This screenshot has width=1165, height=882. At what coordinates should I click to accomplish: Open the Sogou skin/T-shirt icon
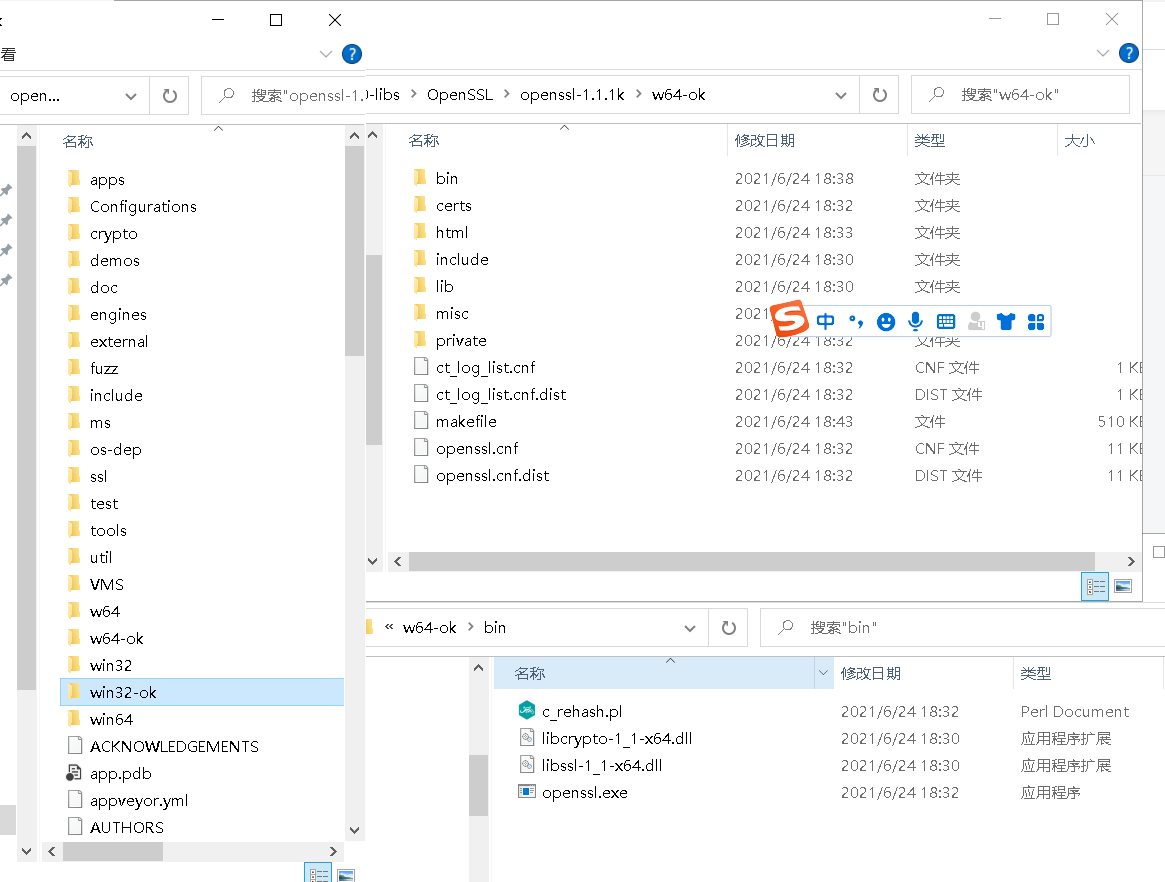(x=1006, y=321)
